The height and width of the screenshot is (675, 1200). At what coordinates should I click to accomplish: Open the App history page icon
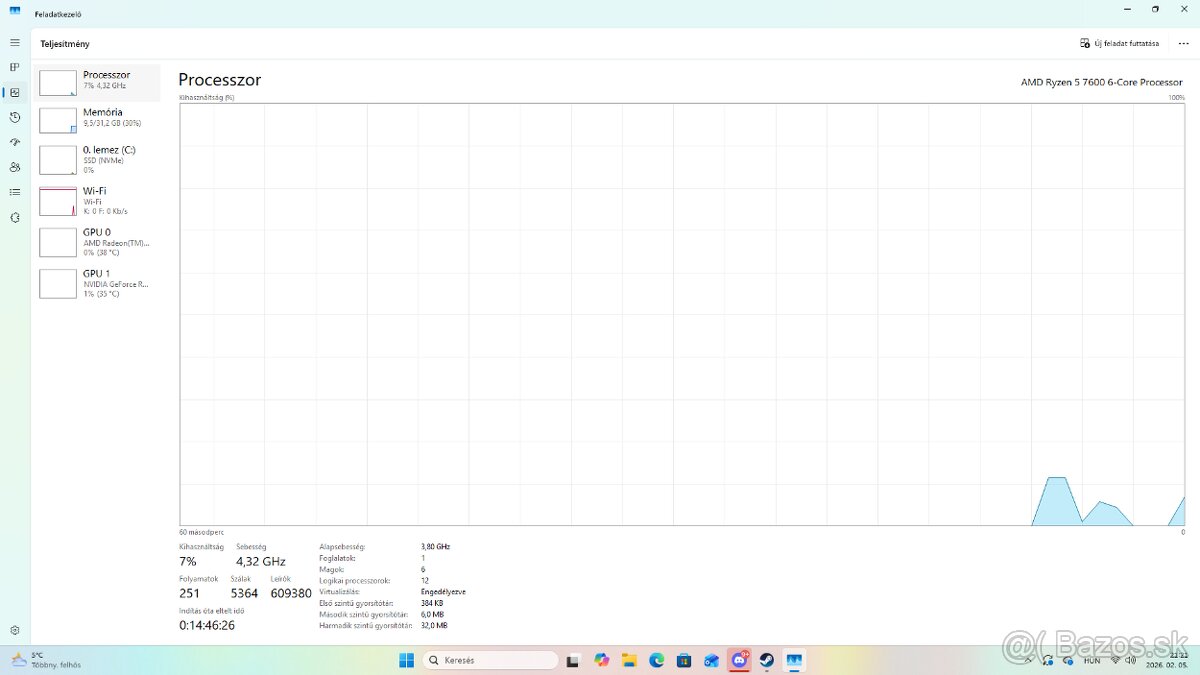coord(14,118)
